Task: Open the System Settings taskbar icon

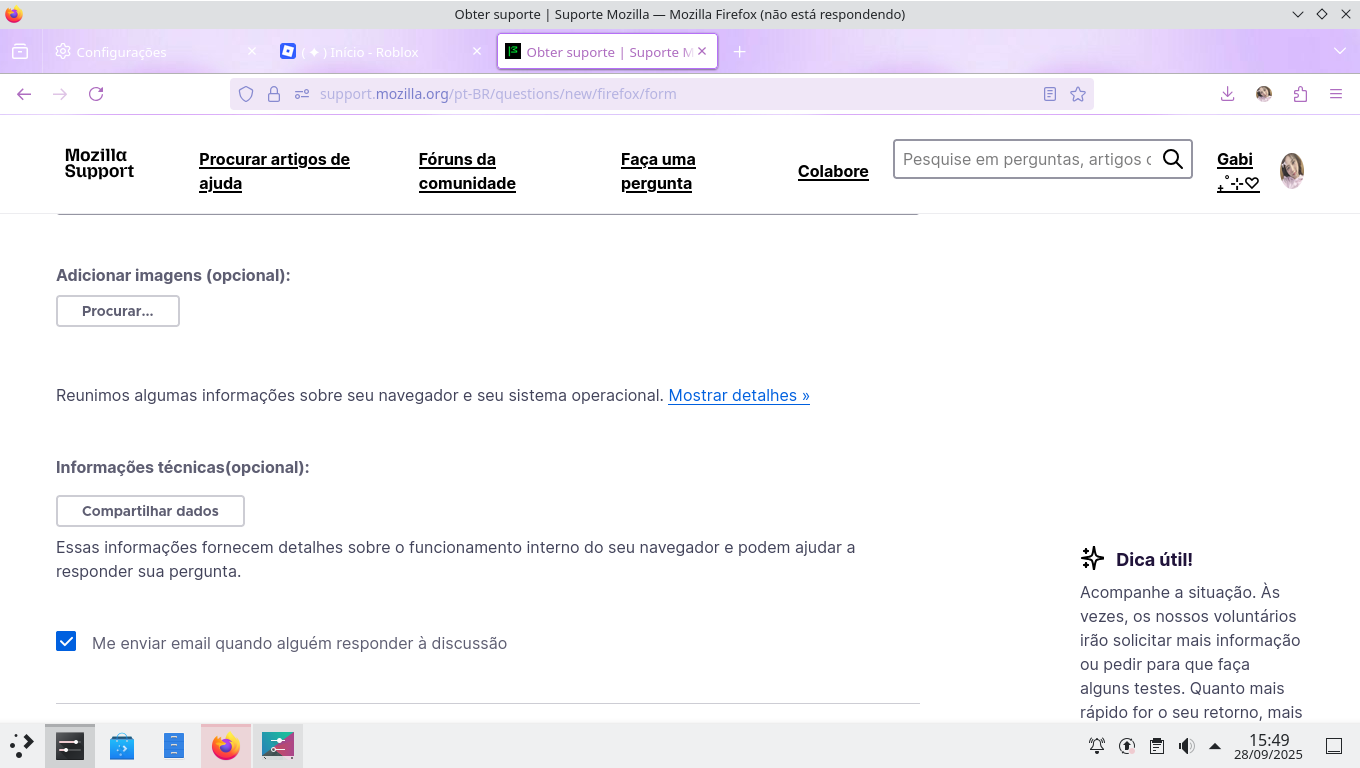Action: (x=70, y=746)
